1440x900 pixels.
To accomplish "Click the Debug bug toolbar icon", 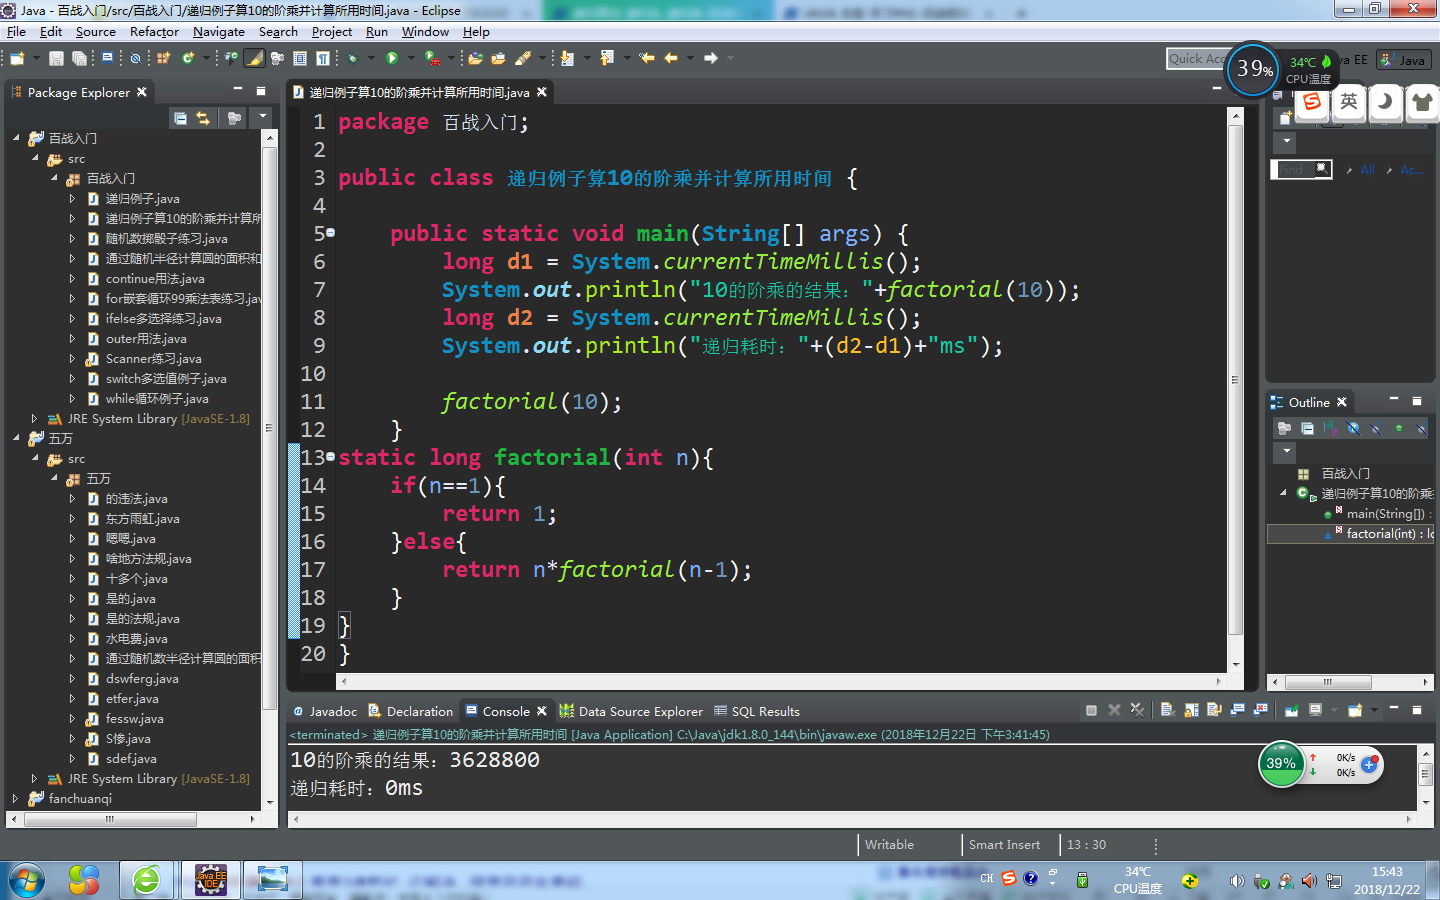I will click(352, 58).
